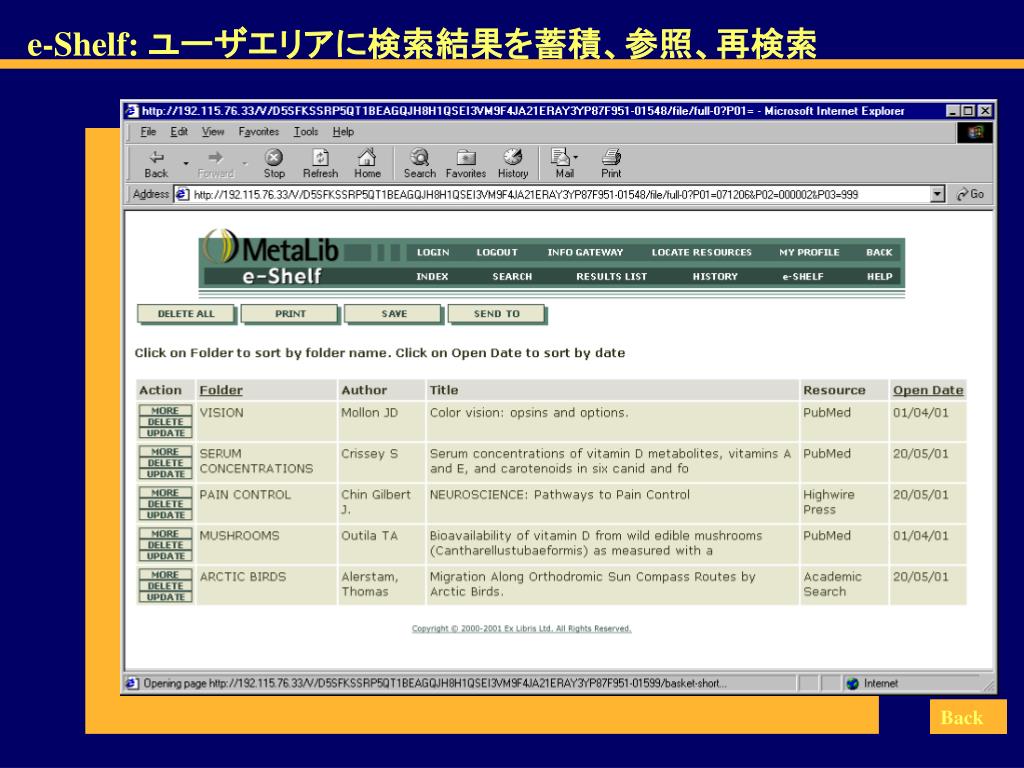Click the SEND TO button
Screen dimensions: 1024x768
click(x=497, y=313)
